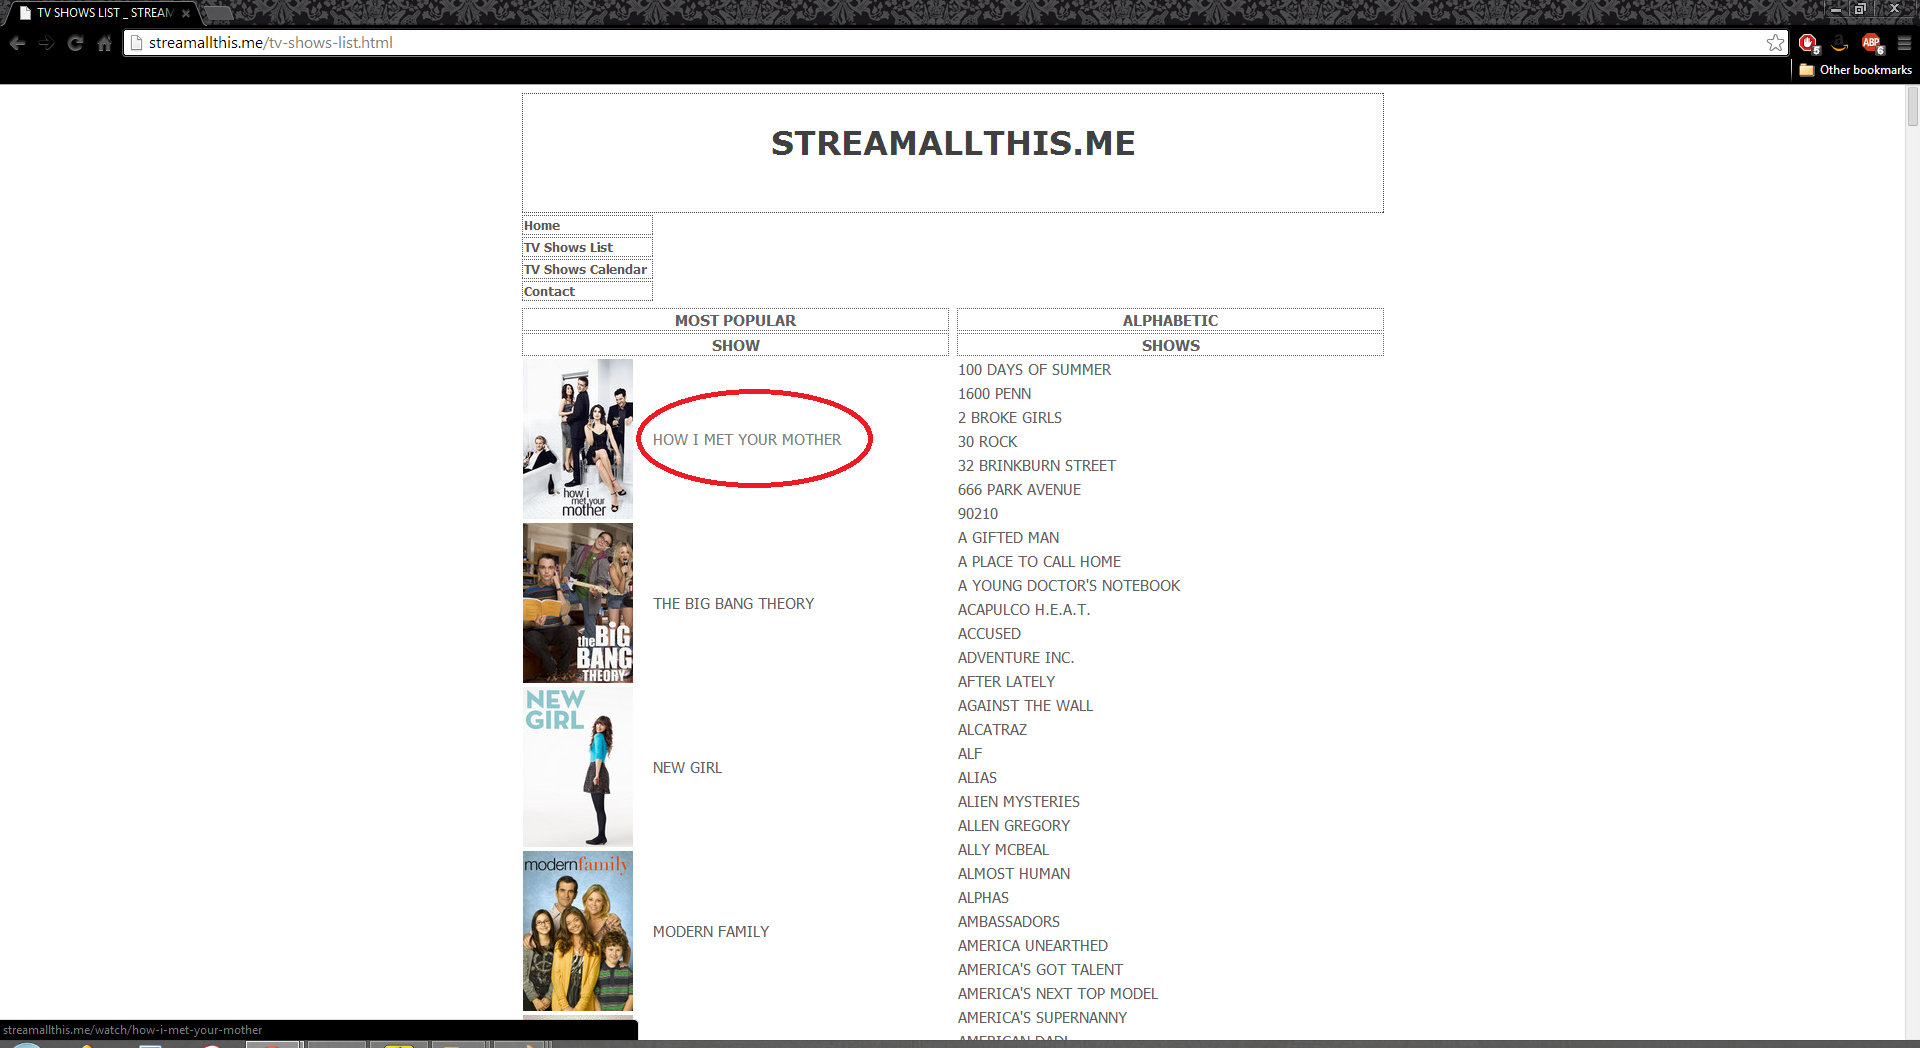Reload the page with the refresh icon
The width and height of the screenshot is (1920, 1048).
pyautogui.click(x=76, y=43)
